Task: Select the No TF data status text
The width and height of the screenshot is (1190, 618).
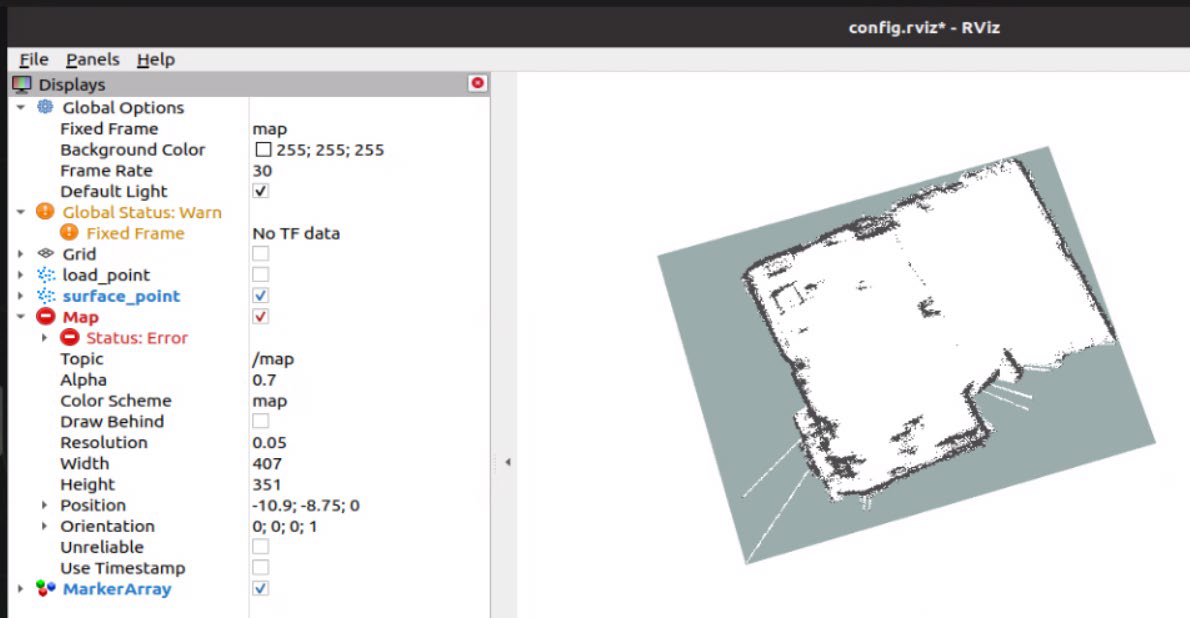Action: pyautogui.click(x=296, y=233)
